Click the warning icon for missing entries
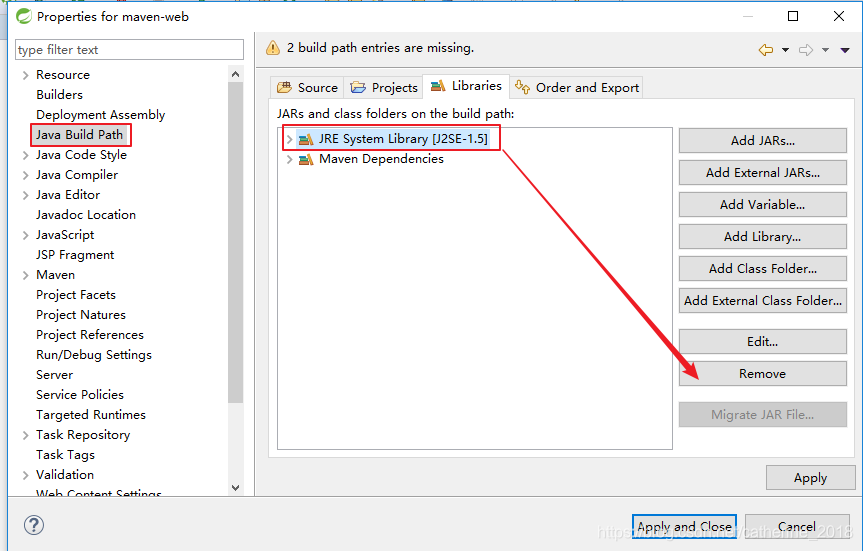Image resolution: width=863 pixels, height=551 pixels. point(273,48)
